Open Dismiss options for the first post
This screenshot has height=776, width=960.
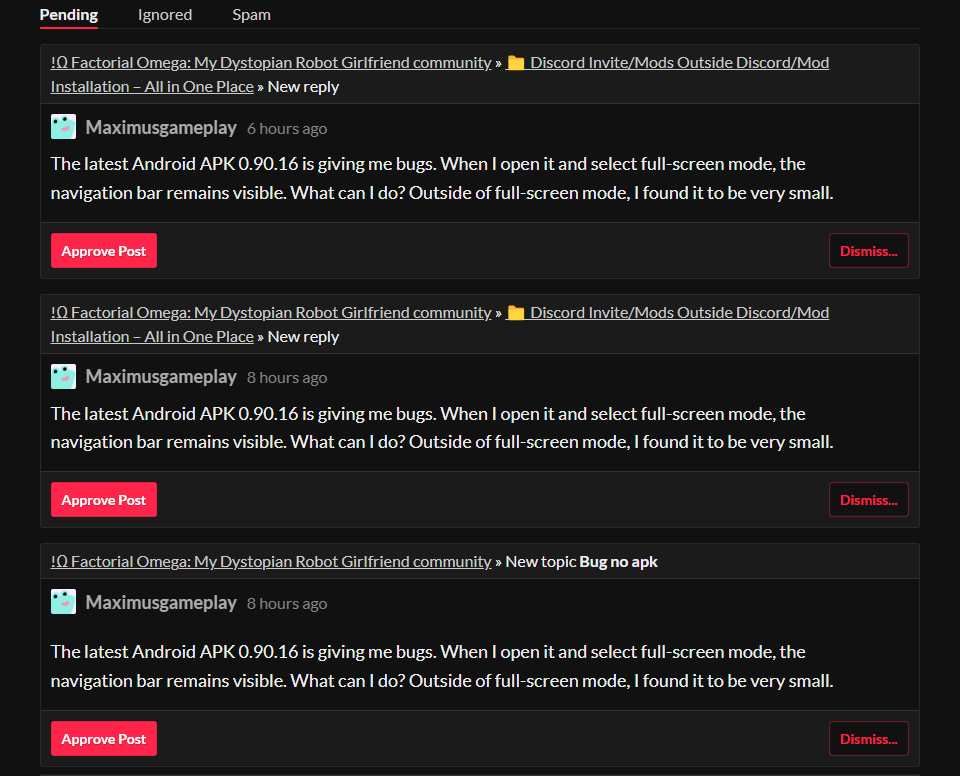(868, 251)
